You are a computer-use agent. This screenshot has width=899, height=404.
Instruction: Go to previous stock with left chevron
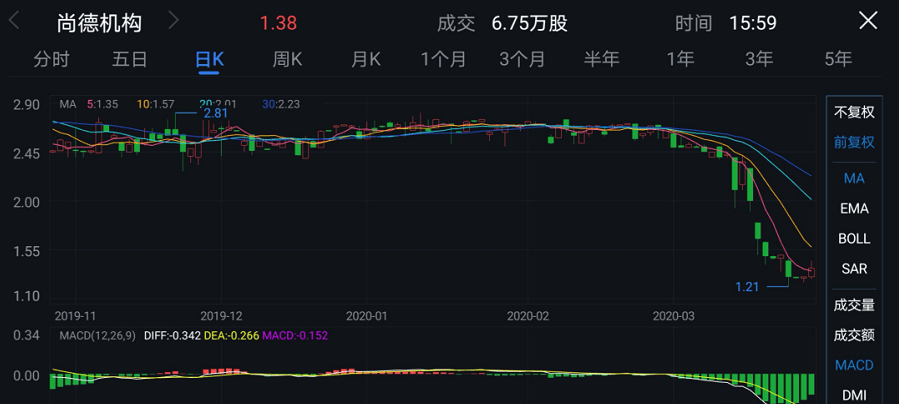[15, 21]
